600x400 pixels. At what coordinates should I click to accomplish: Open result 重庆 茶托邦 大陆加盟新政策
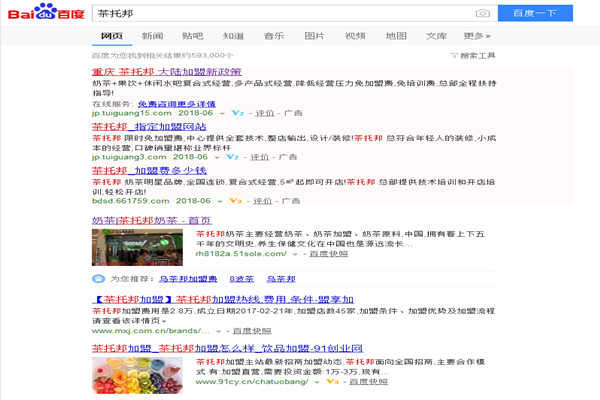(x=166, y=72)
